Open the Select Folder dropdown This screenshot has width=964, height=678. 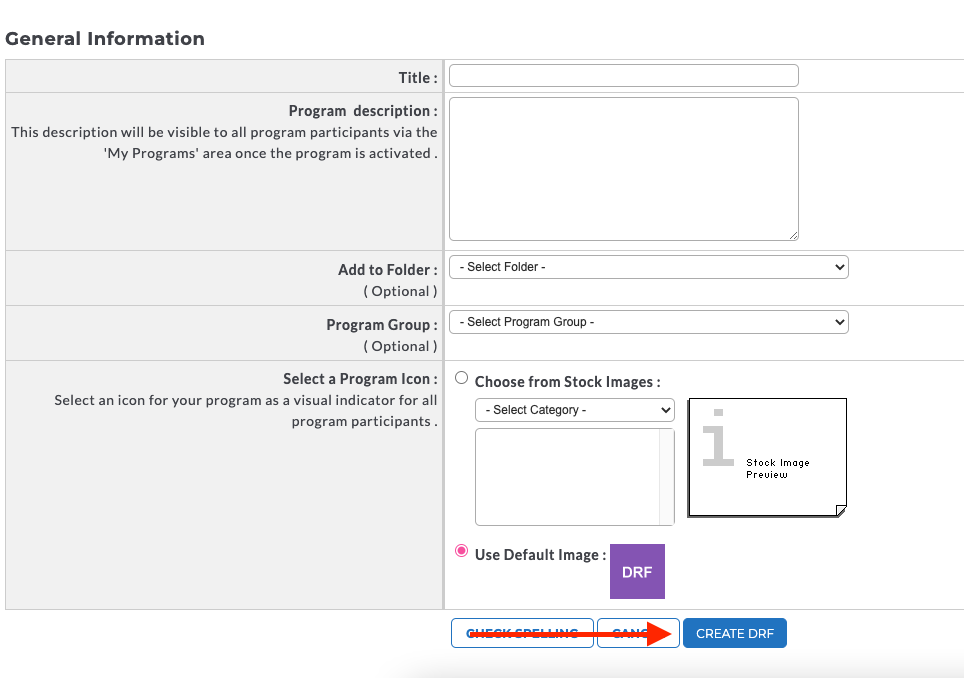(649, 267)
